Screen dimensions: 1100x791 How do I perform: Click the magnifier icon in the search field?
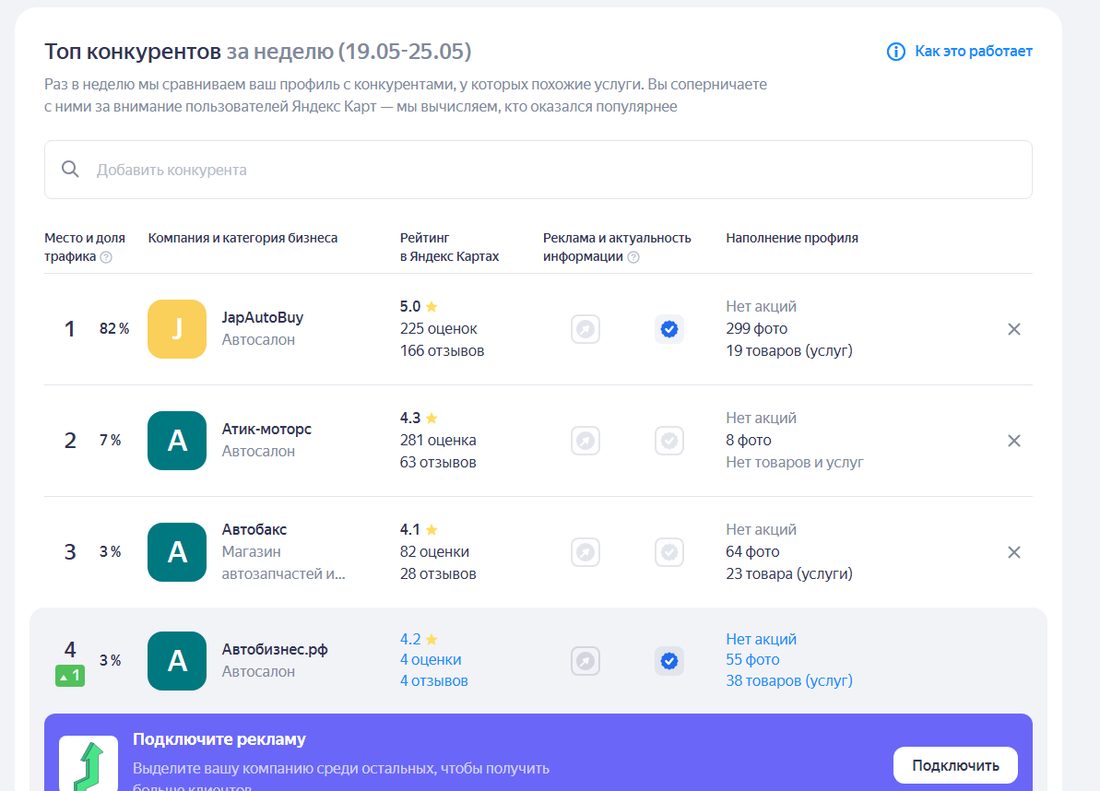(x=70, y=169)
